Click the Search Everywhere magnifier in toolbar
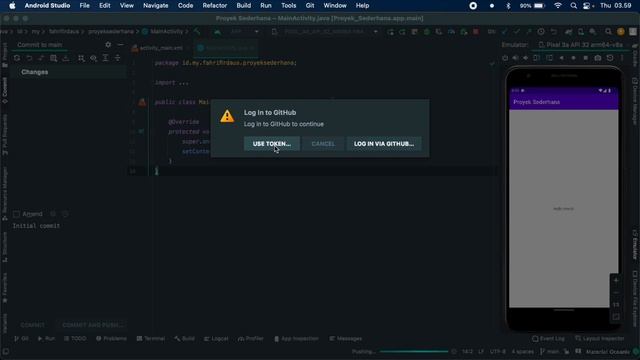Screen dimensions: 640x360 tap(608, 32)
